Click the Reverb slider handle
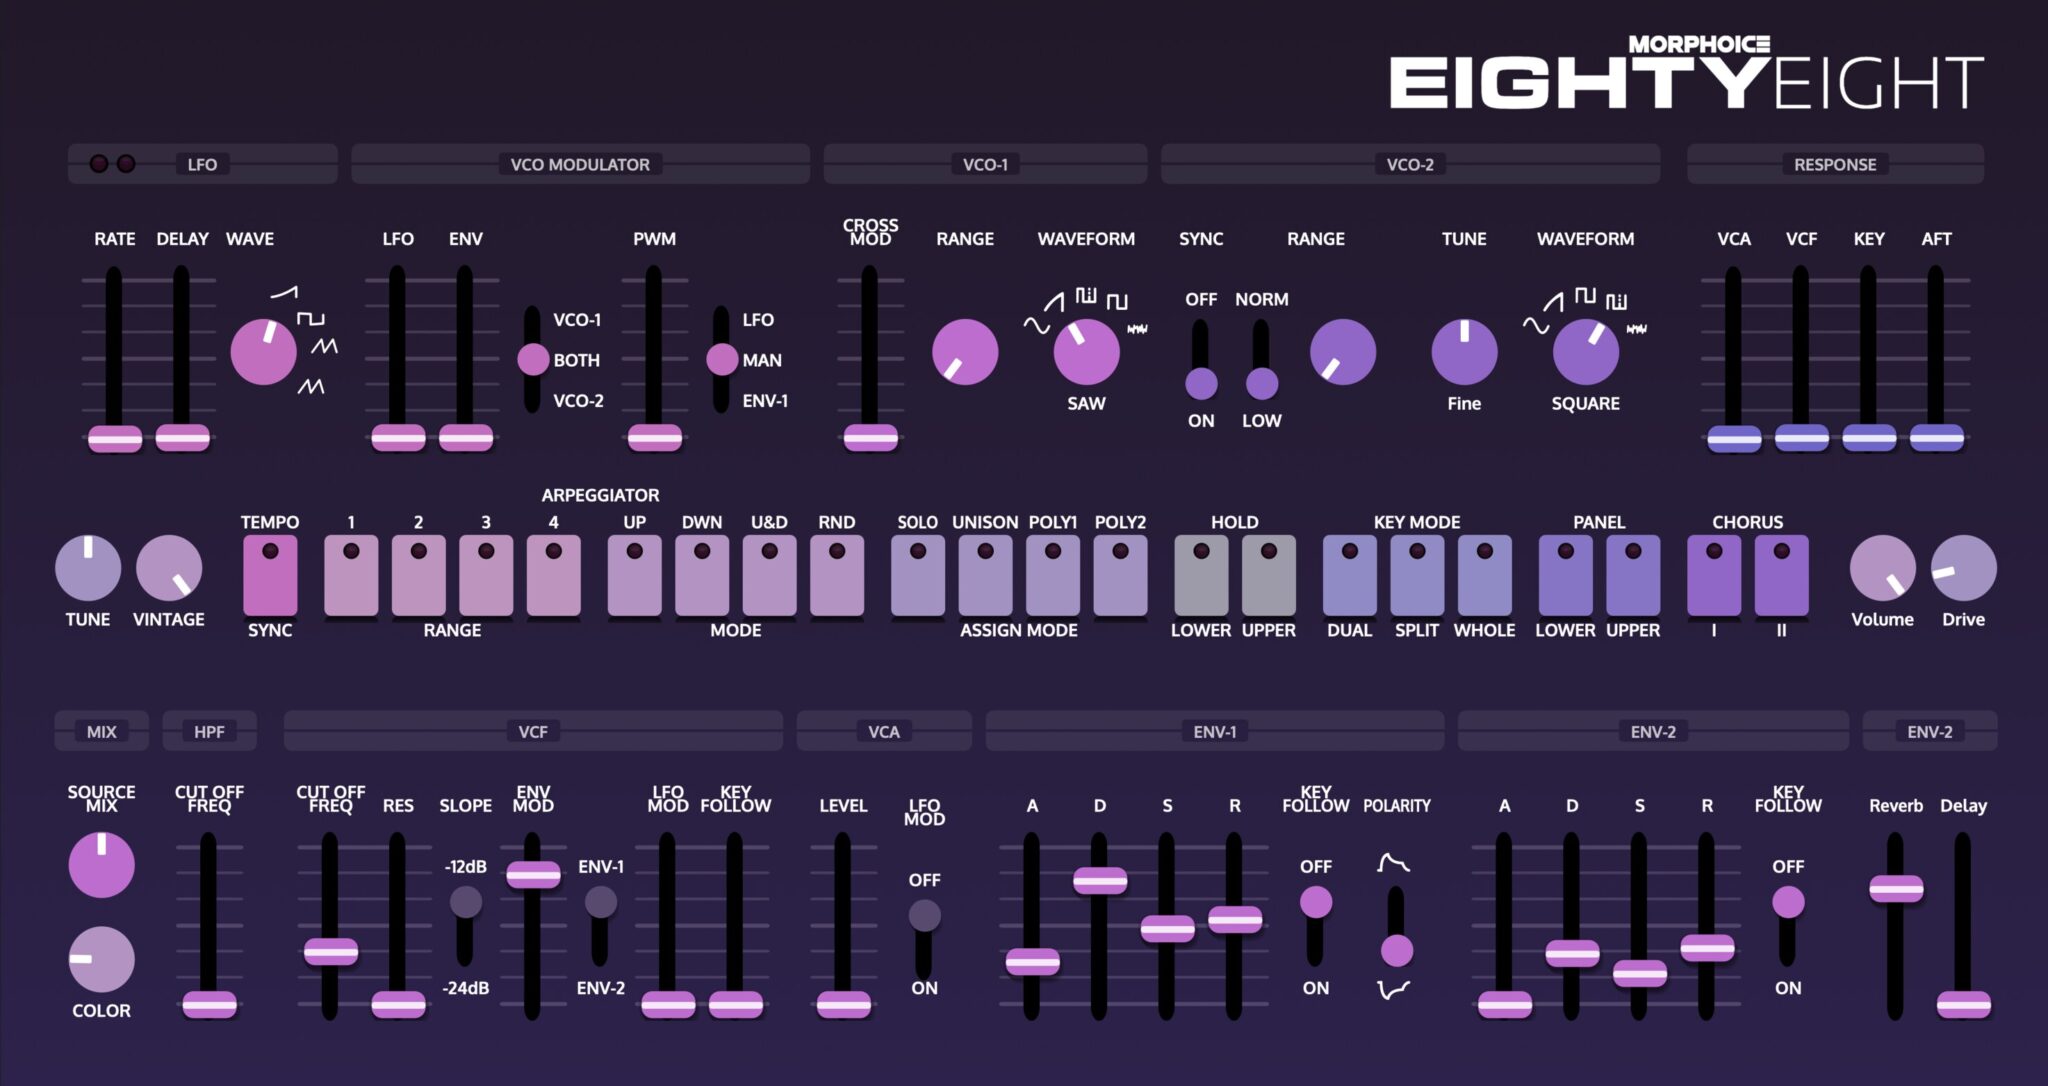The width and height of the screenshot is (2048, 1086). 1896,888
